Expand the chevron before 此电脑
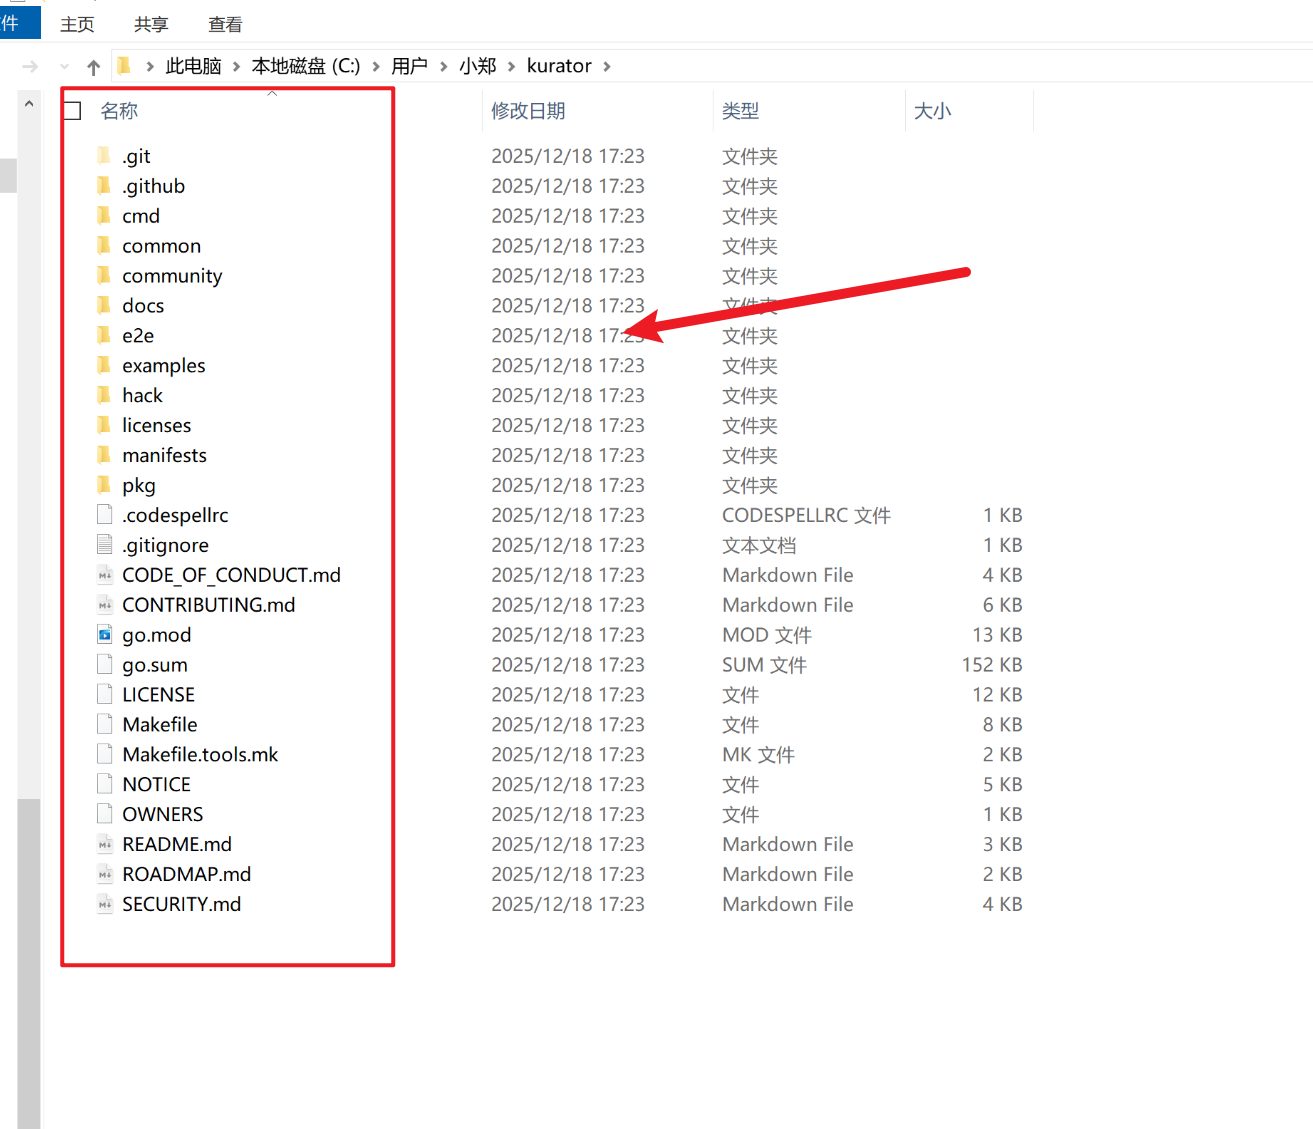 [150, 66]
